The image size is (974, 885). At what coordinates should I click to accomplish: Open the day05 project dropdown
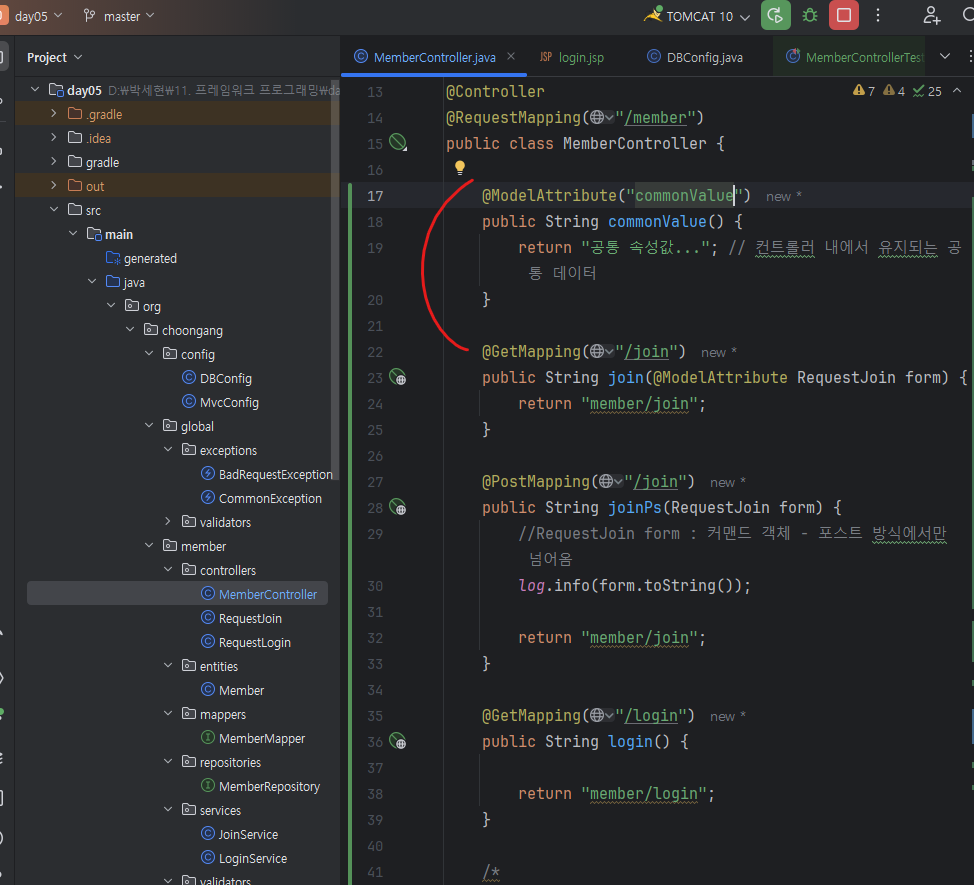(37, 16)
